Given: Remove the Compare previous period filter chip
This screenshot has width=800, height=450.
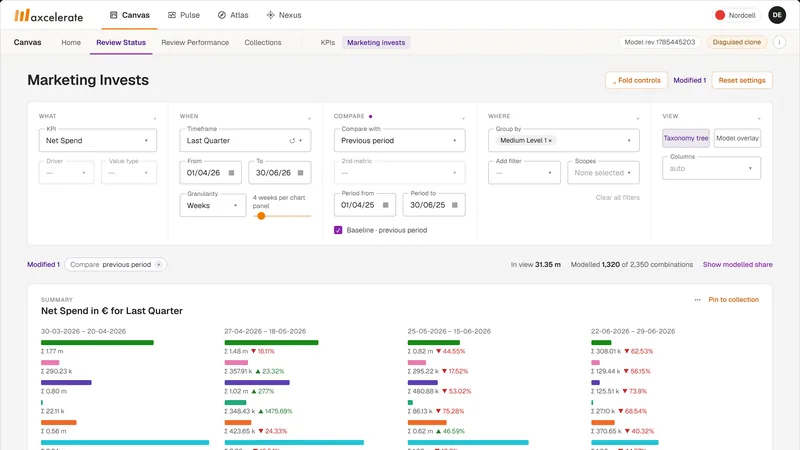Looking at the screenshot, I should [x=159, y=265].
